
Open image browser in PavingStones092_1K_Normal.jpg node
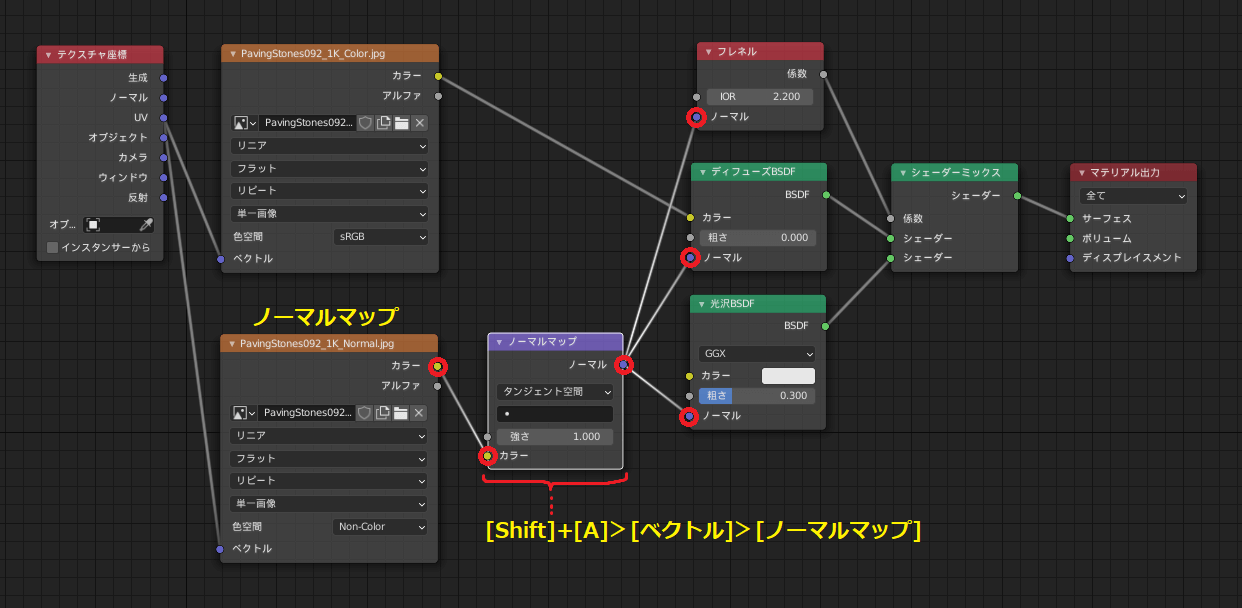point(244,413)
